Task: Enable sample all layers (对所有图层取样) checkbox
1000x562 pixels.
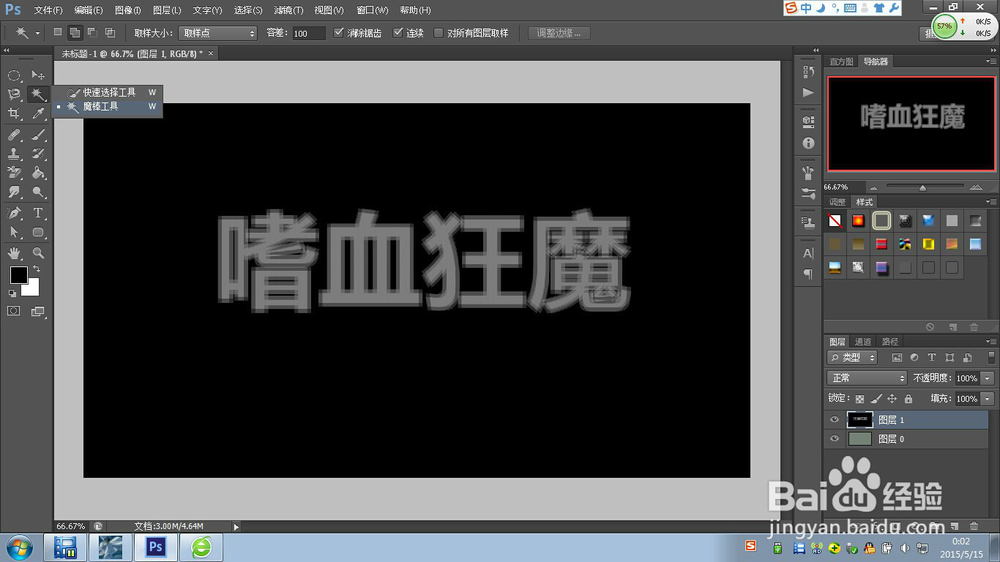Action: (x=438, y=33)
